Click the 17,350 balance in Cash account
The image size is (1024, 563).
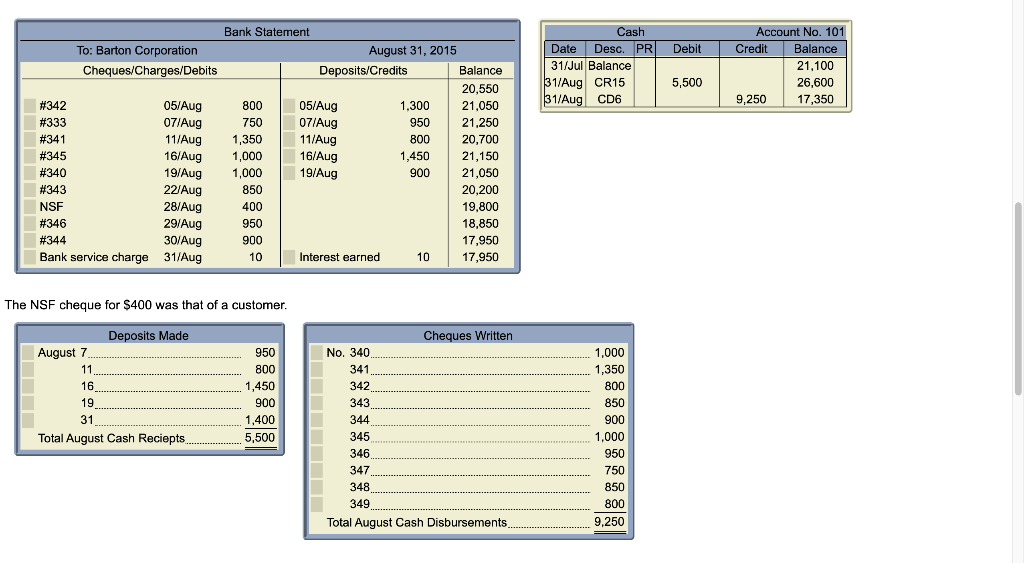815,99
